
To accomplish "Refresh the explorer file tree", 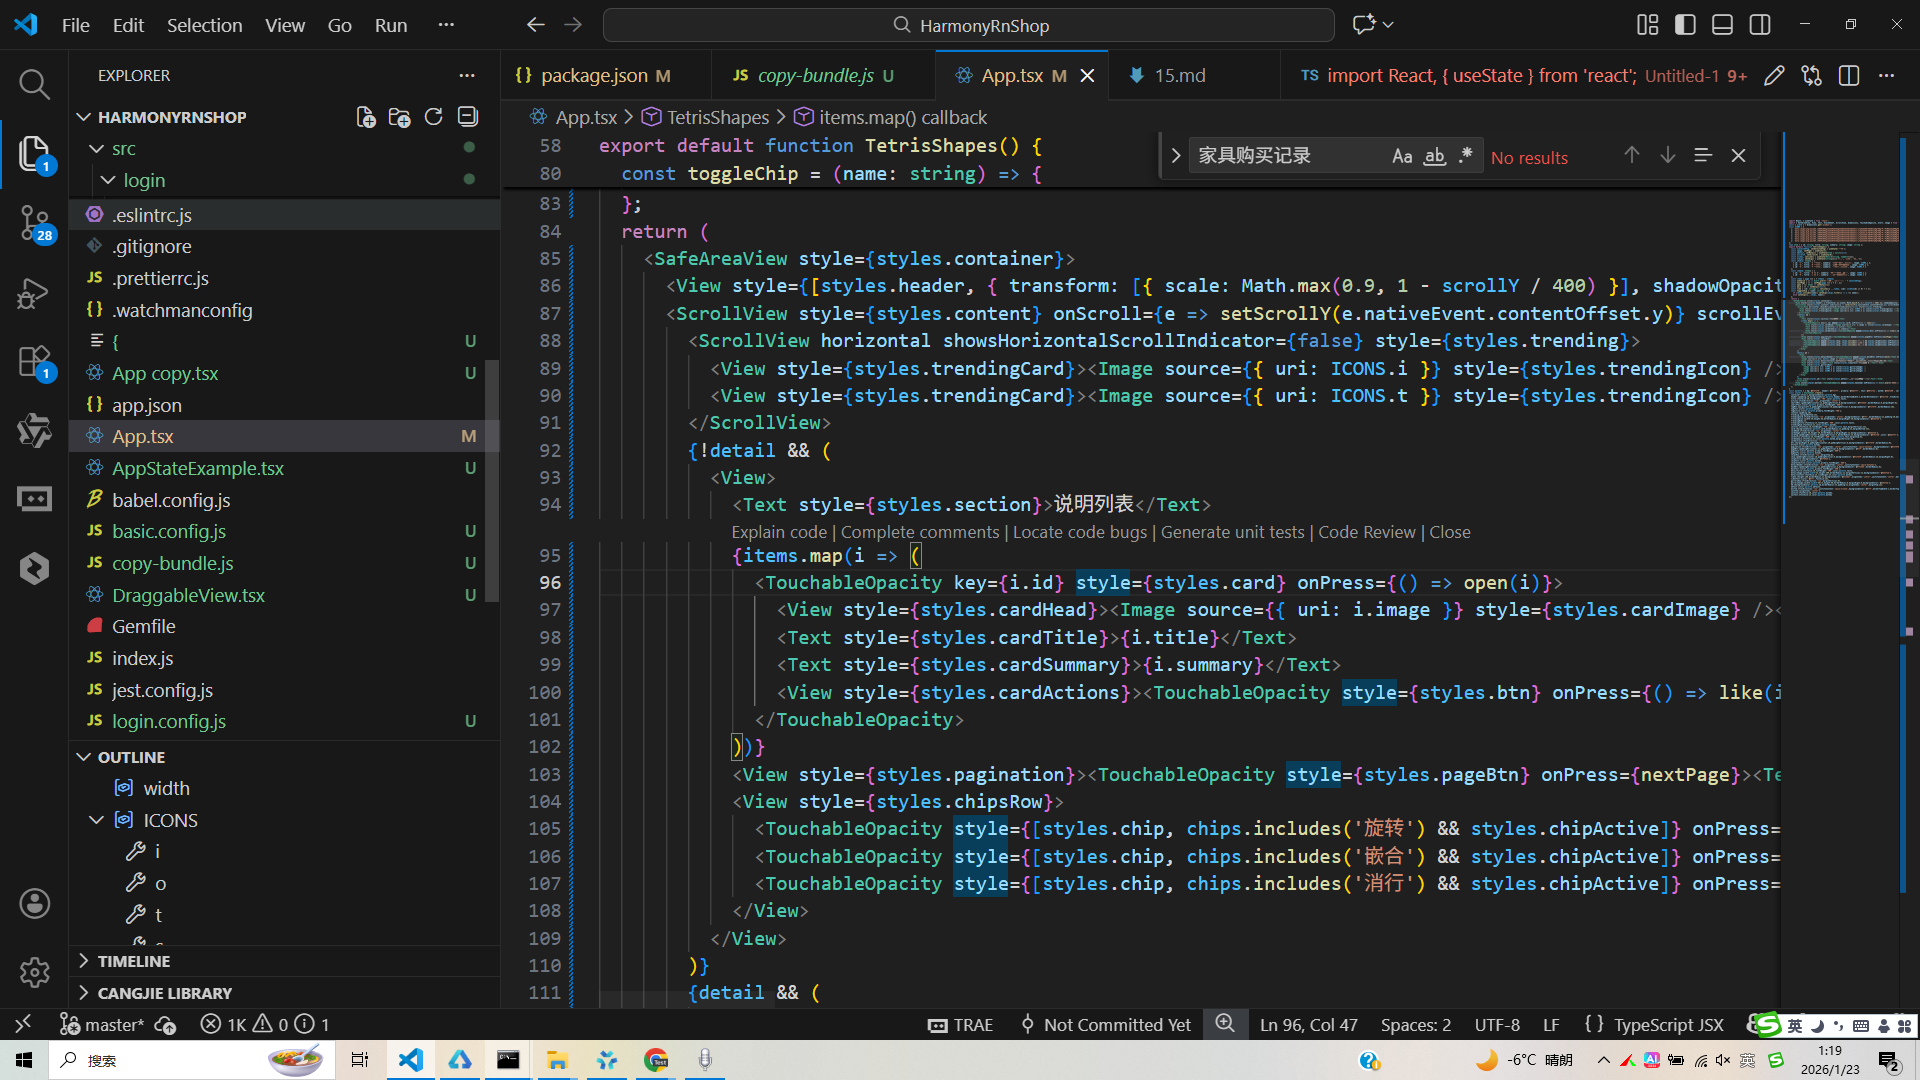I will 433,117.
